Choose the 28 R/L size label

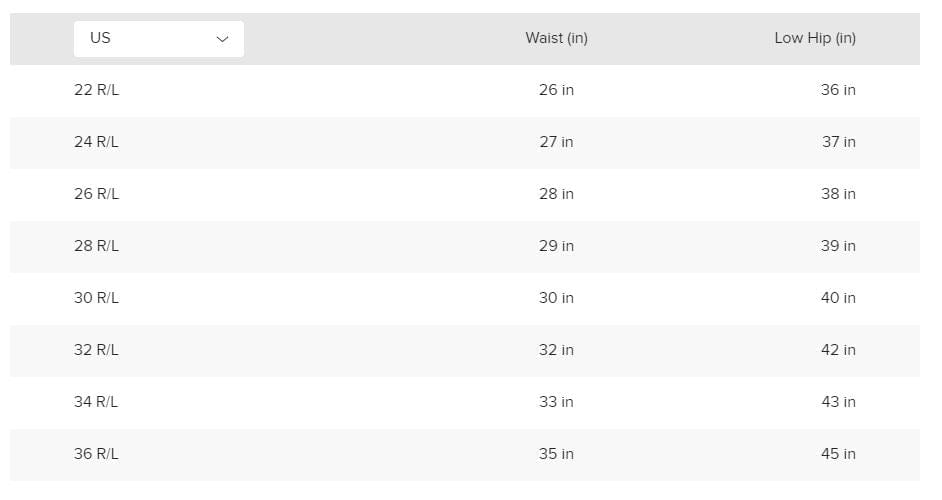pyautogui.click(x=96, y=246)
